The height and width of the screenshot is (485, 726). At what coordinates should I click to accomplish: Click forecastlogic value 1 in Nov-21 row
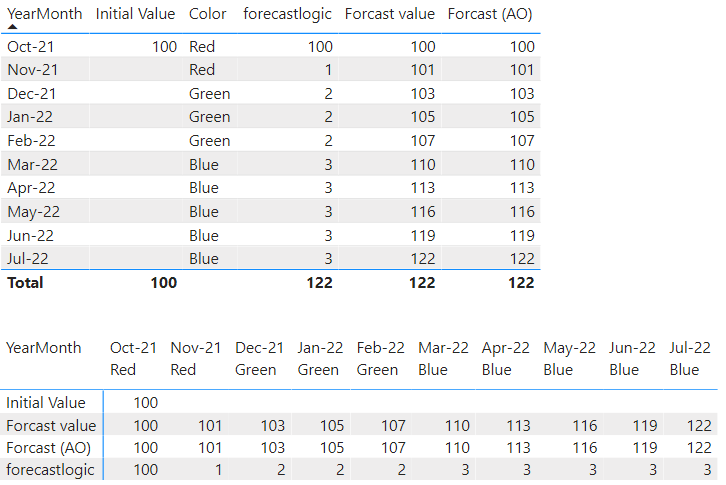[328, 70]
